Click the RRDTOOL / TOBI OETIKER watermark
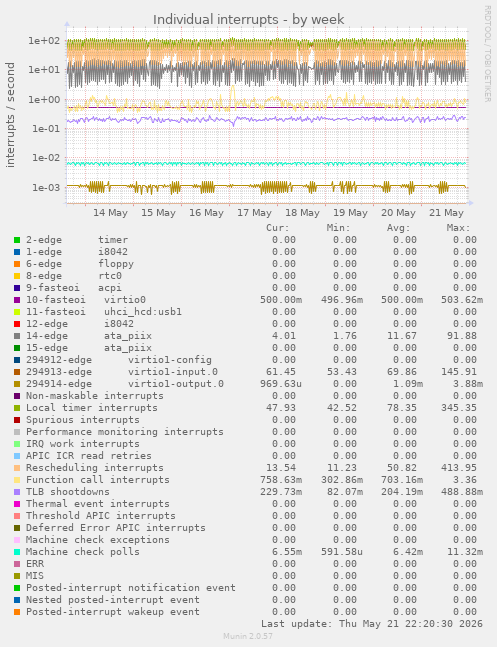This screenshot has height=647, width=497. [x=488, y=54]
